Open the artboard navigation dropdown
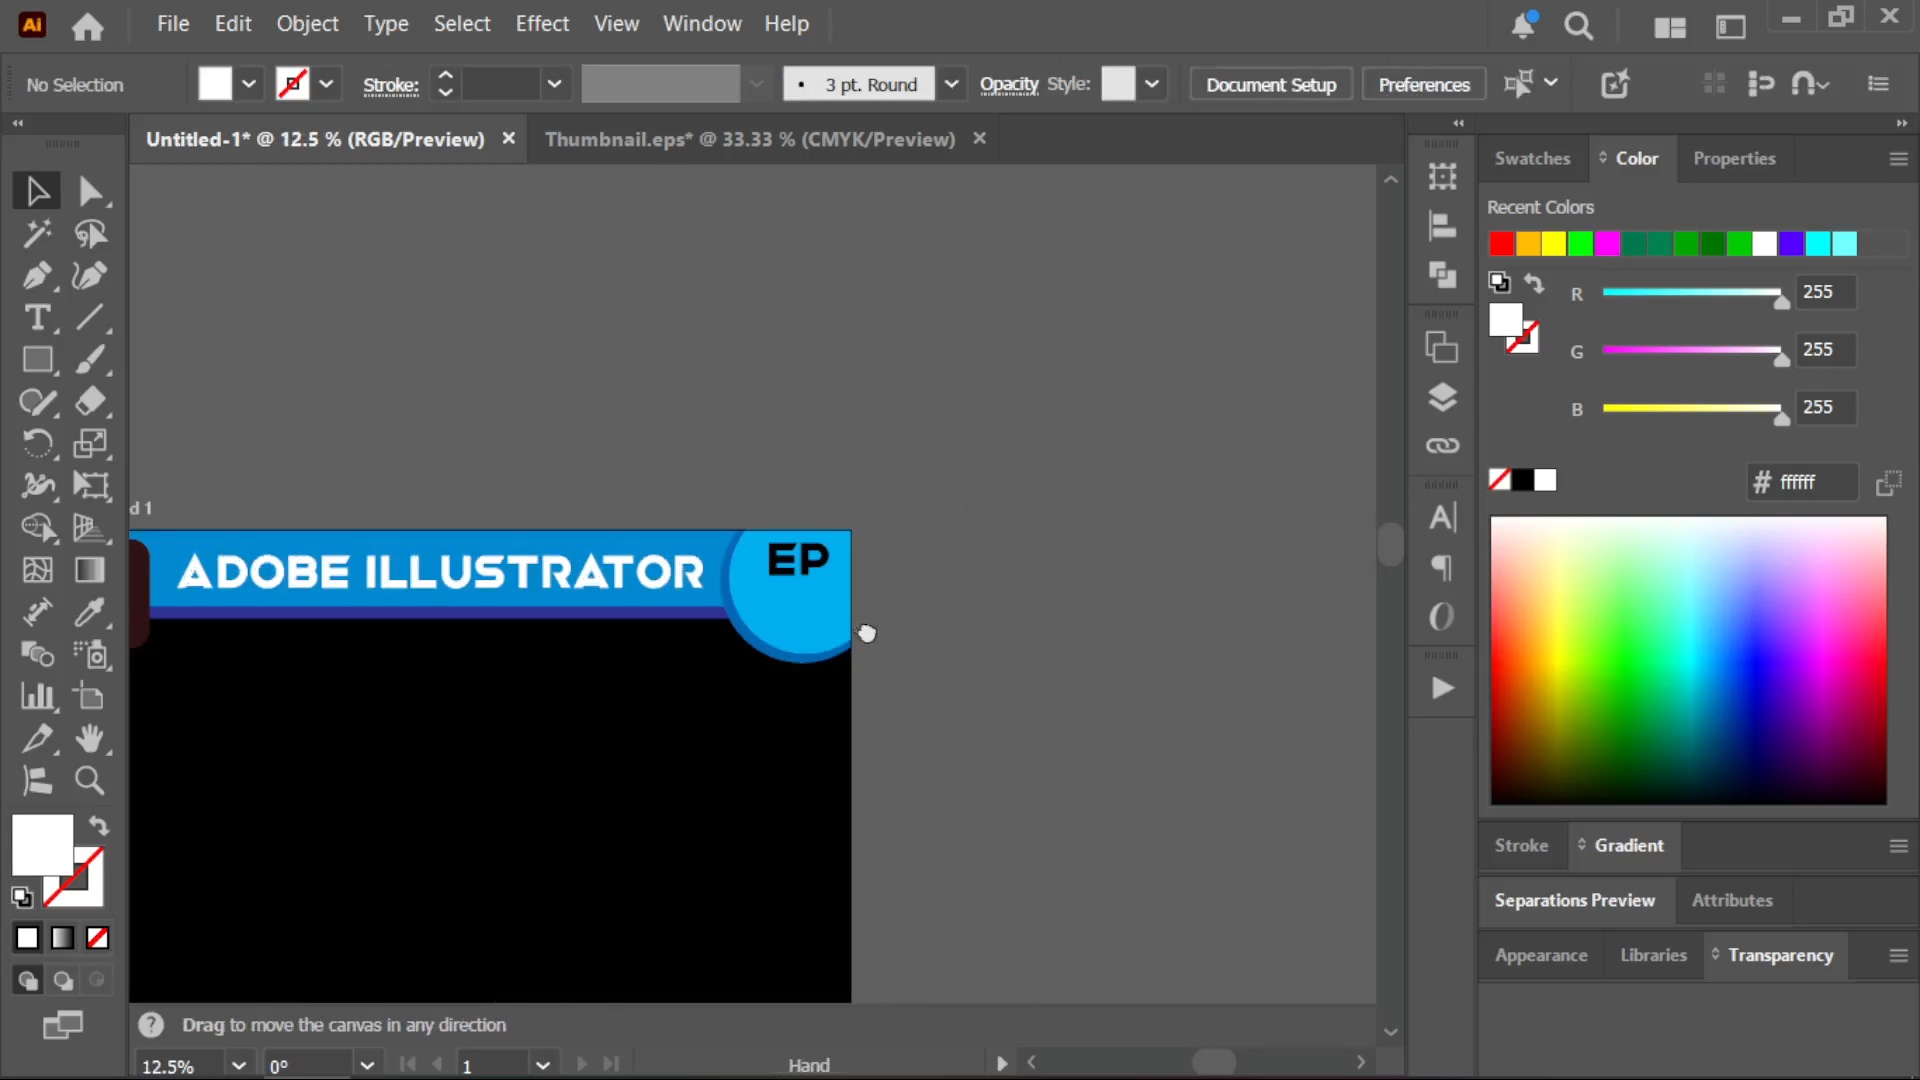 (543, 1066)
